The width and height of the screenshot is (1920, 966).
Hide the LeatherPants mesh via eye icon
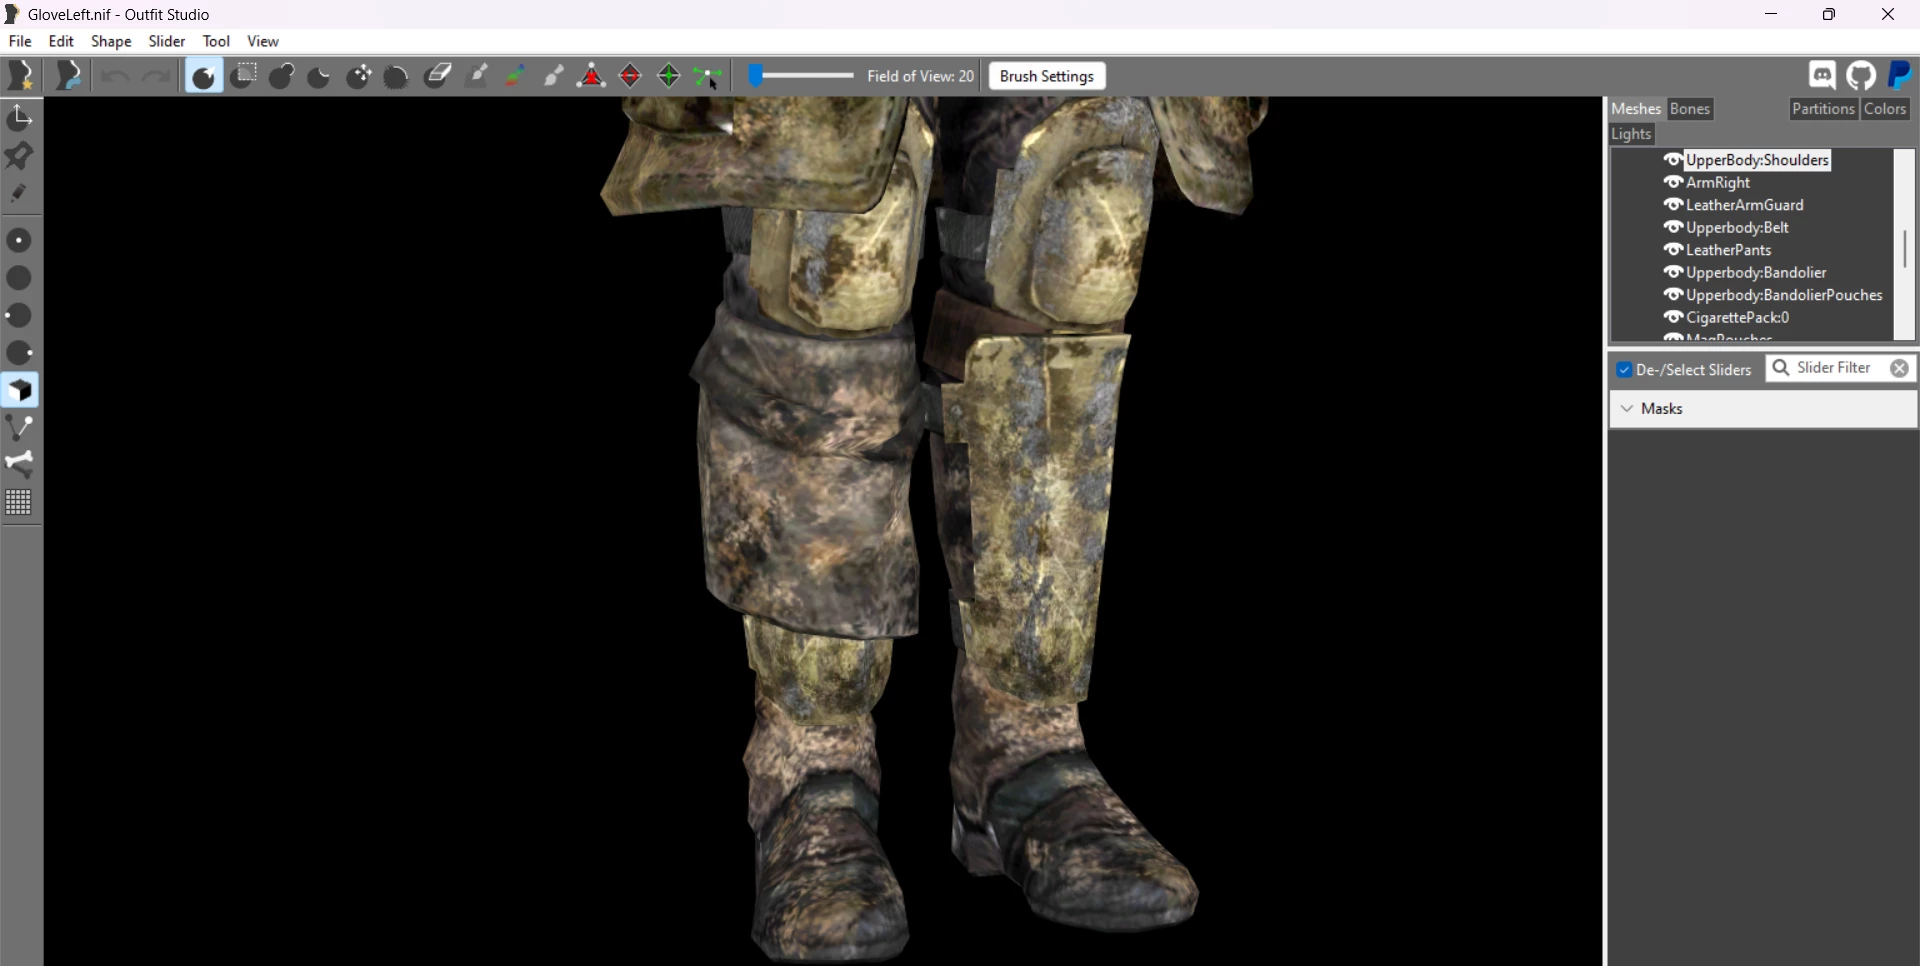coord(1673,250)
